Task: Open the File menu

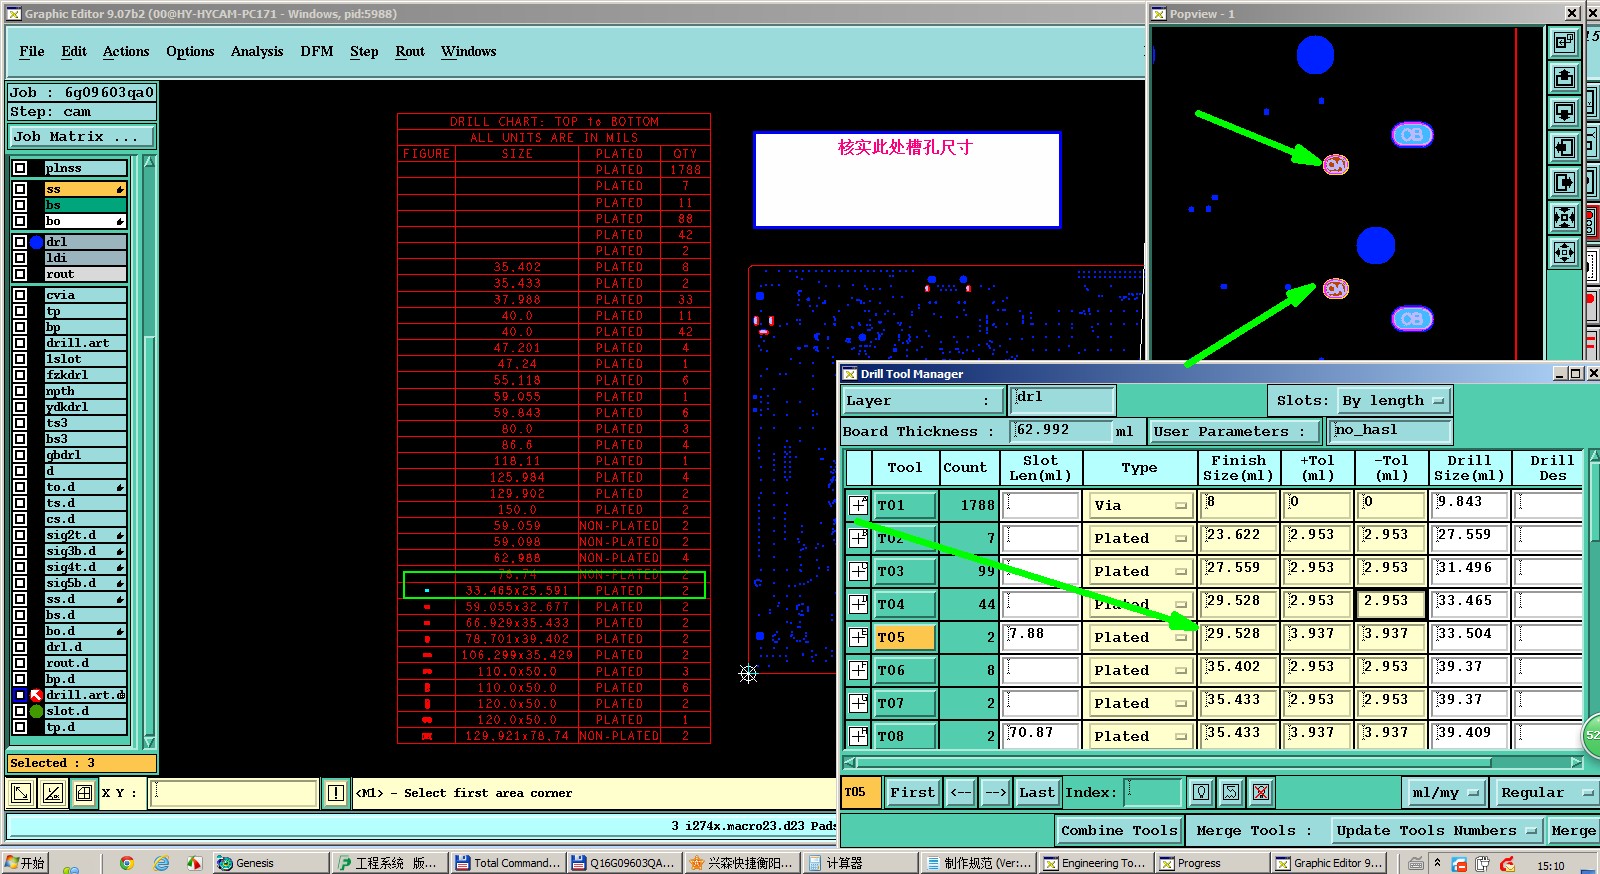Action: (32, 51)
